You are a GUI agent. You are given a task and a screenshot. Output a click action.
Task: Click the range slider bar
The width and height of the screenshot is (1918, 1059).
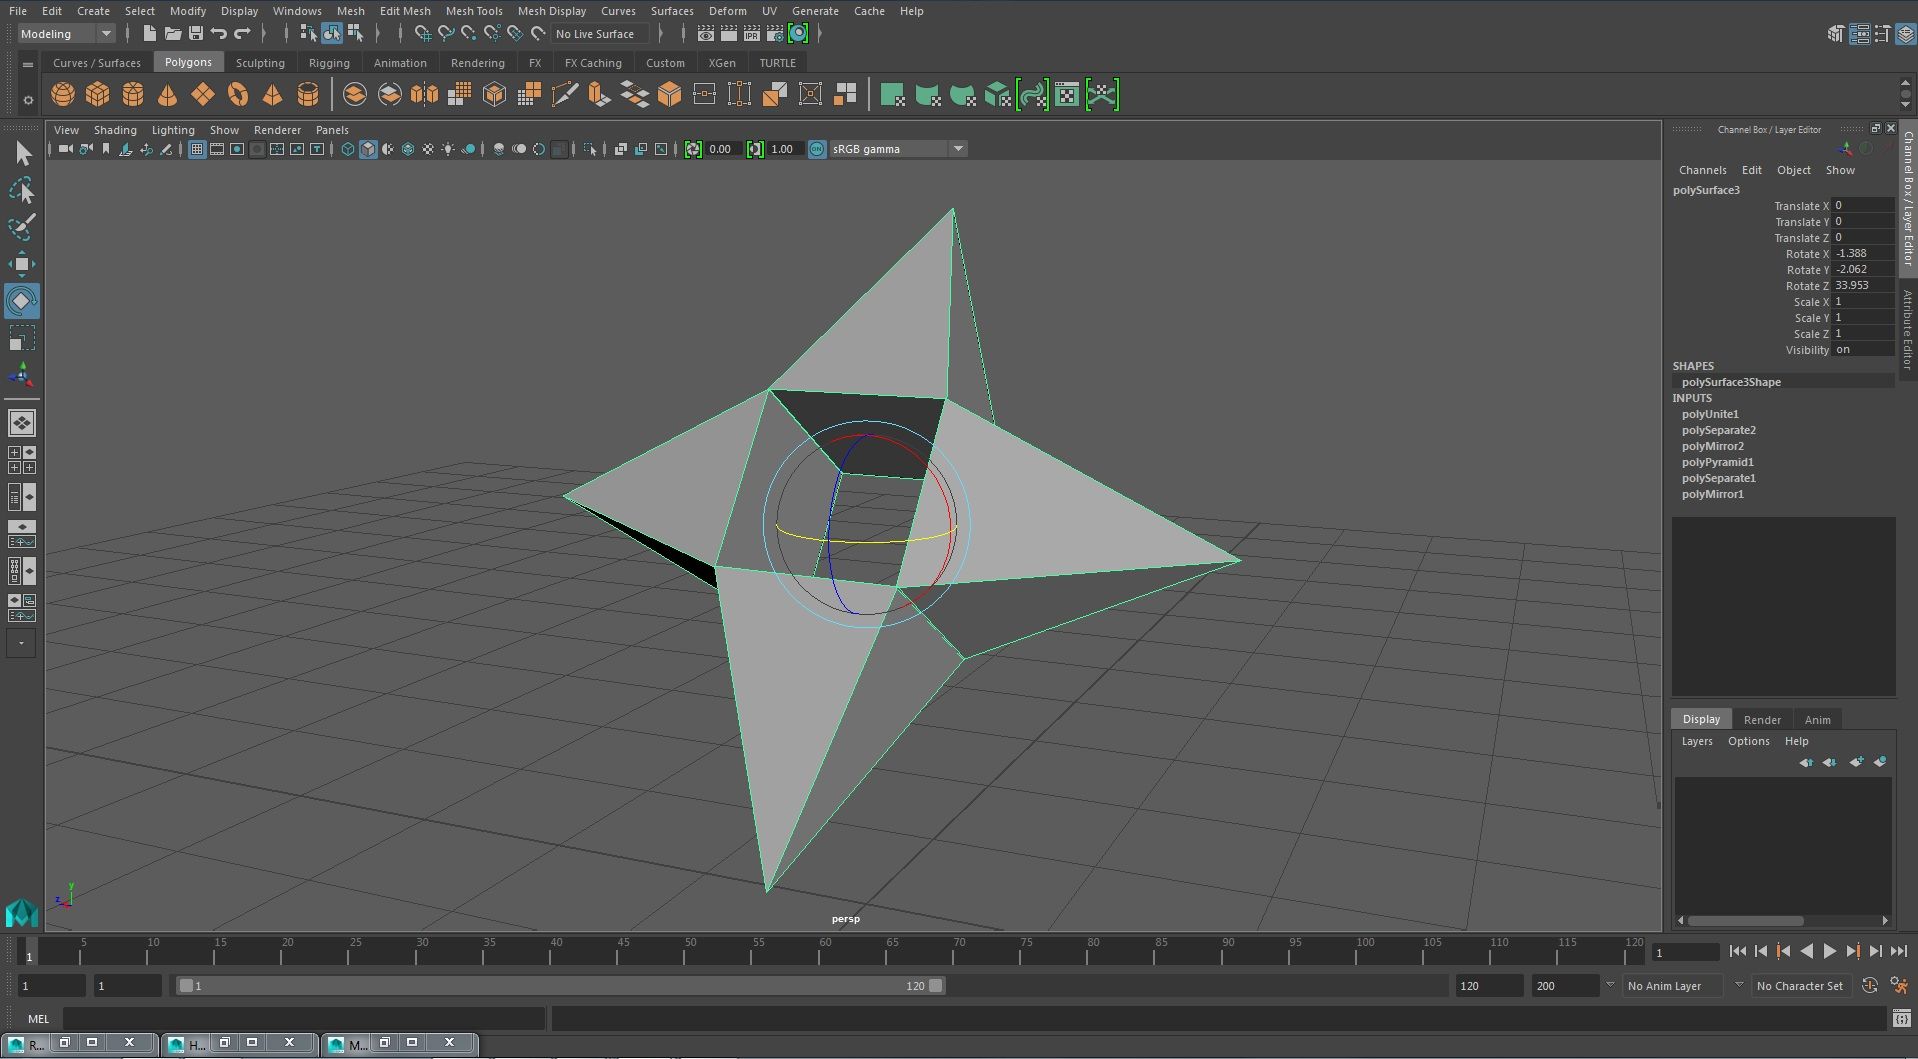coord(560,986)
